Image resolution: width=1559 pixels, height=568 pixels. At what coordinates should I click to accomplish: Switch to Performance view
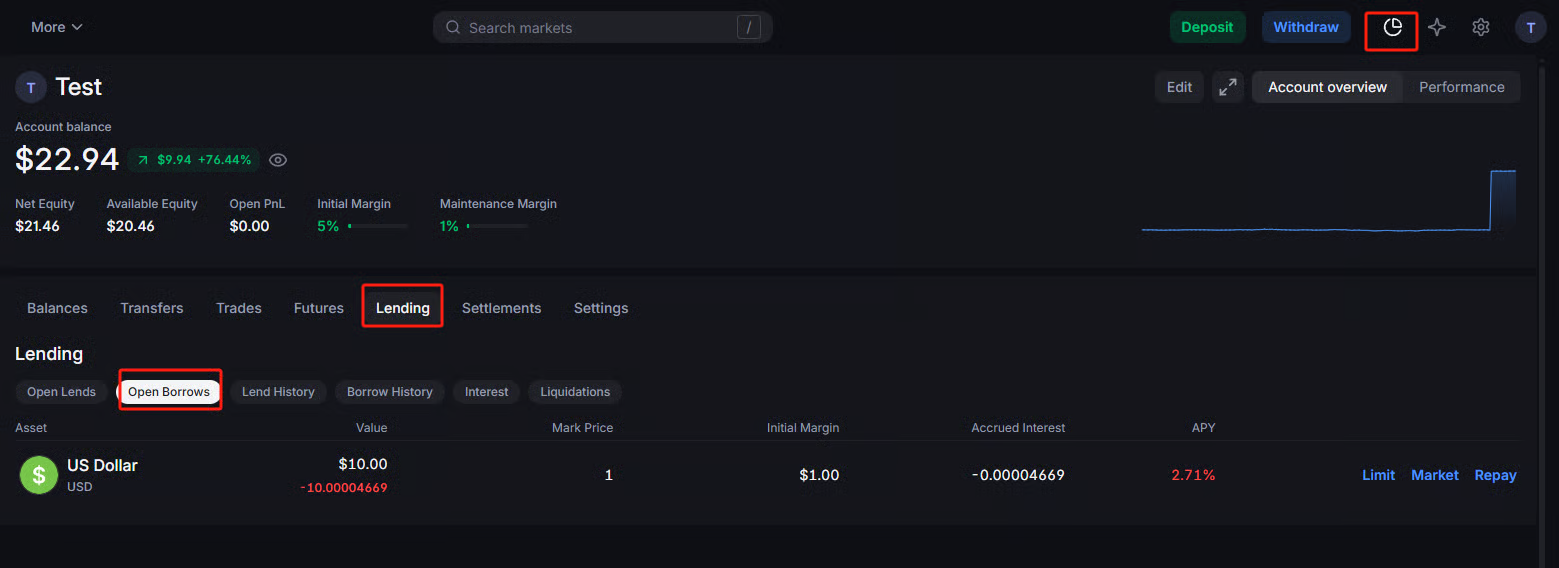point(1461,87)
